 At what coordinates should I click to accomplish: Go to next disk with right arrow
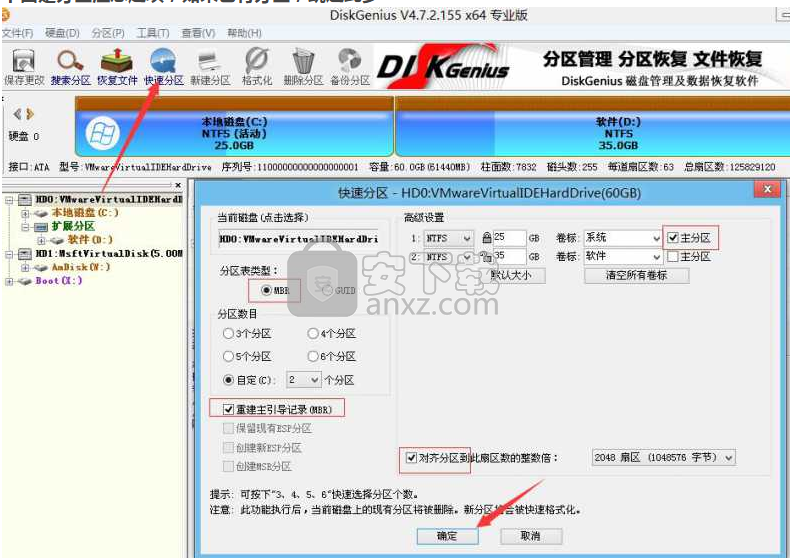pos(30,114)
